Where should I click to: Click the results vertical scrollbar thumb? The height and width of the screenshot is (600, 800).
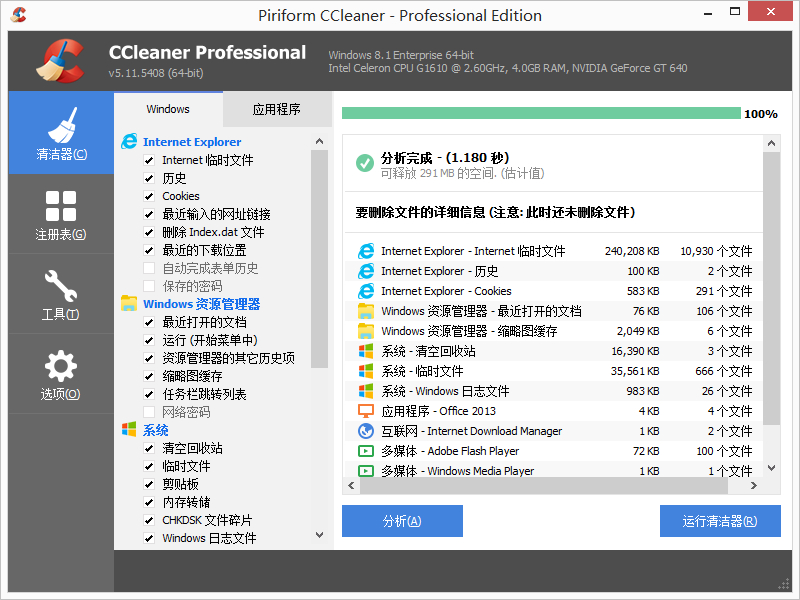click(x=771, y=288)
